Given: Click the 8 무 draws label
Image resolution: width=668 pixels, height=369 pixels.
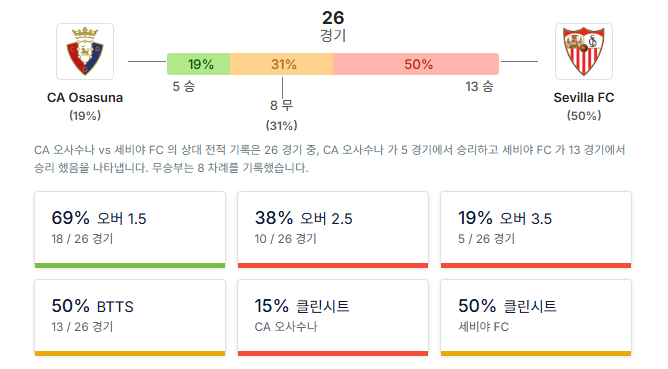Looking at the screenshot, I should tap(282, 105).
